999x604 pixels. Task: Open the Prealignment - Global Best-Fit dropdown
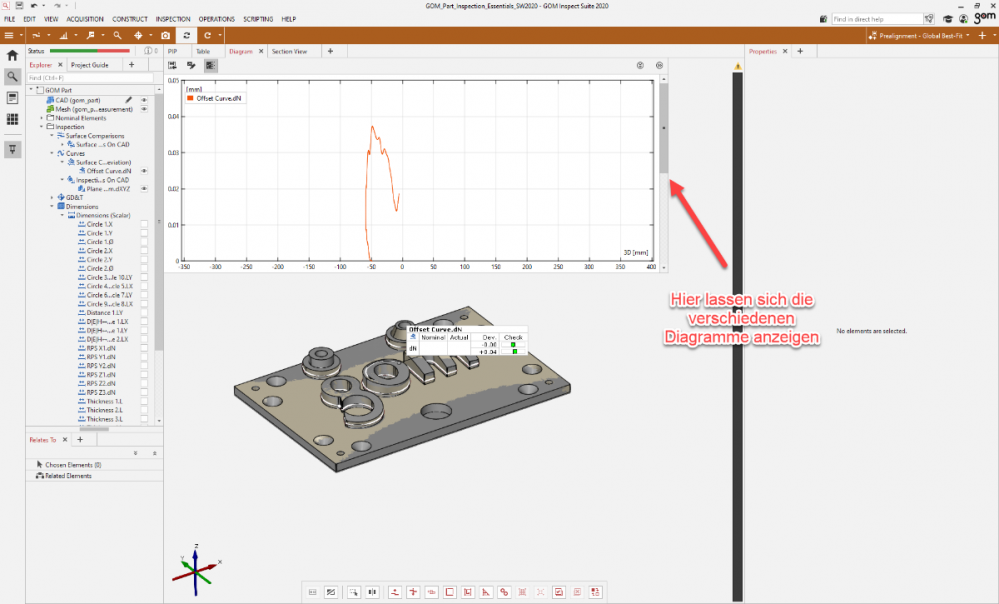(919, 36)
